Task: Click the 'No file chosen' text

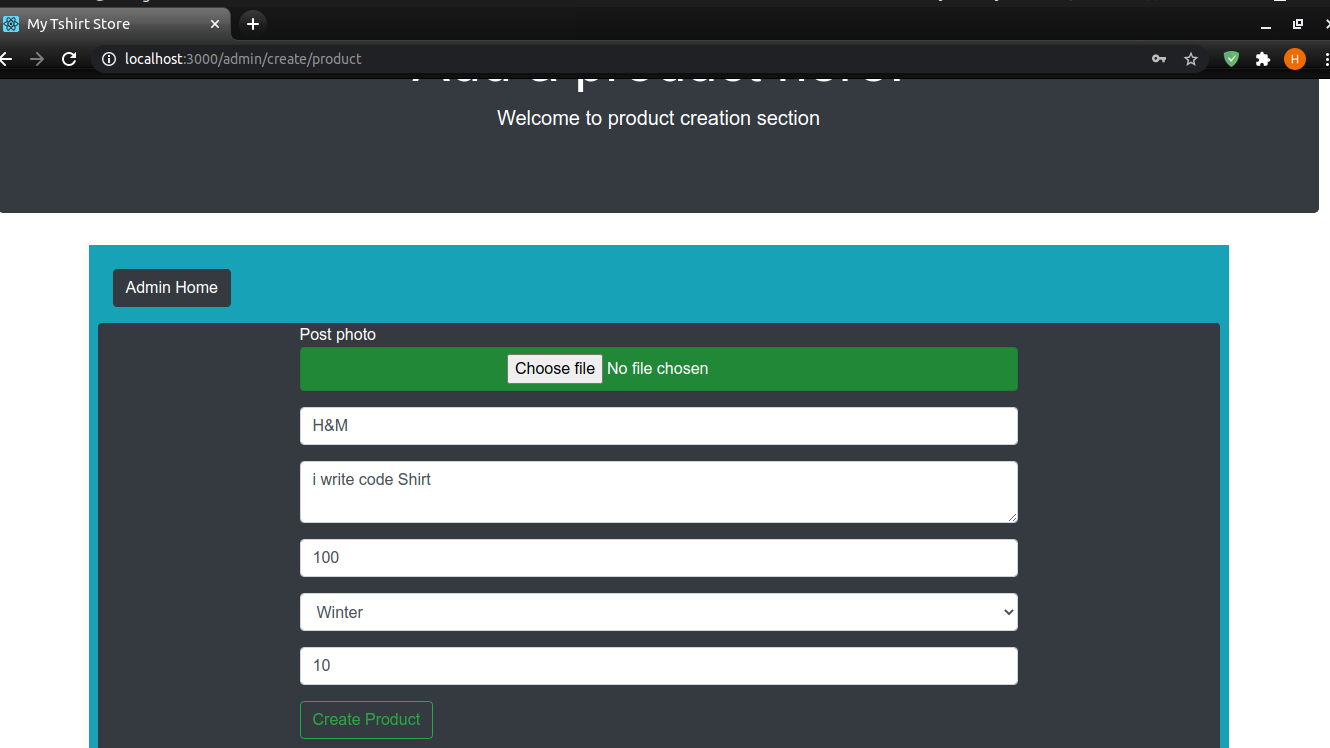Action: pyautogui.click(x=657, y=369)
